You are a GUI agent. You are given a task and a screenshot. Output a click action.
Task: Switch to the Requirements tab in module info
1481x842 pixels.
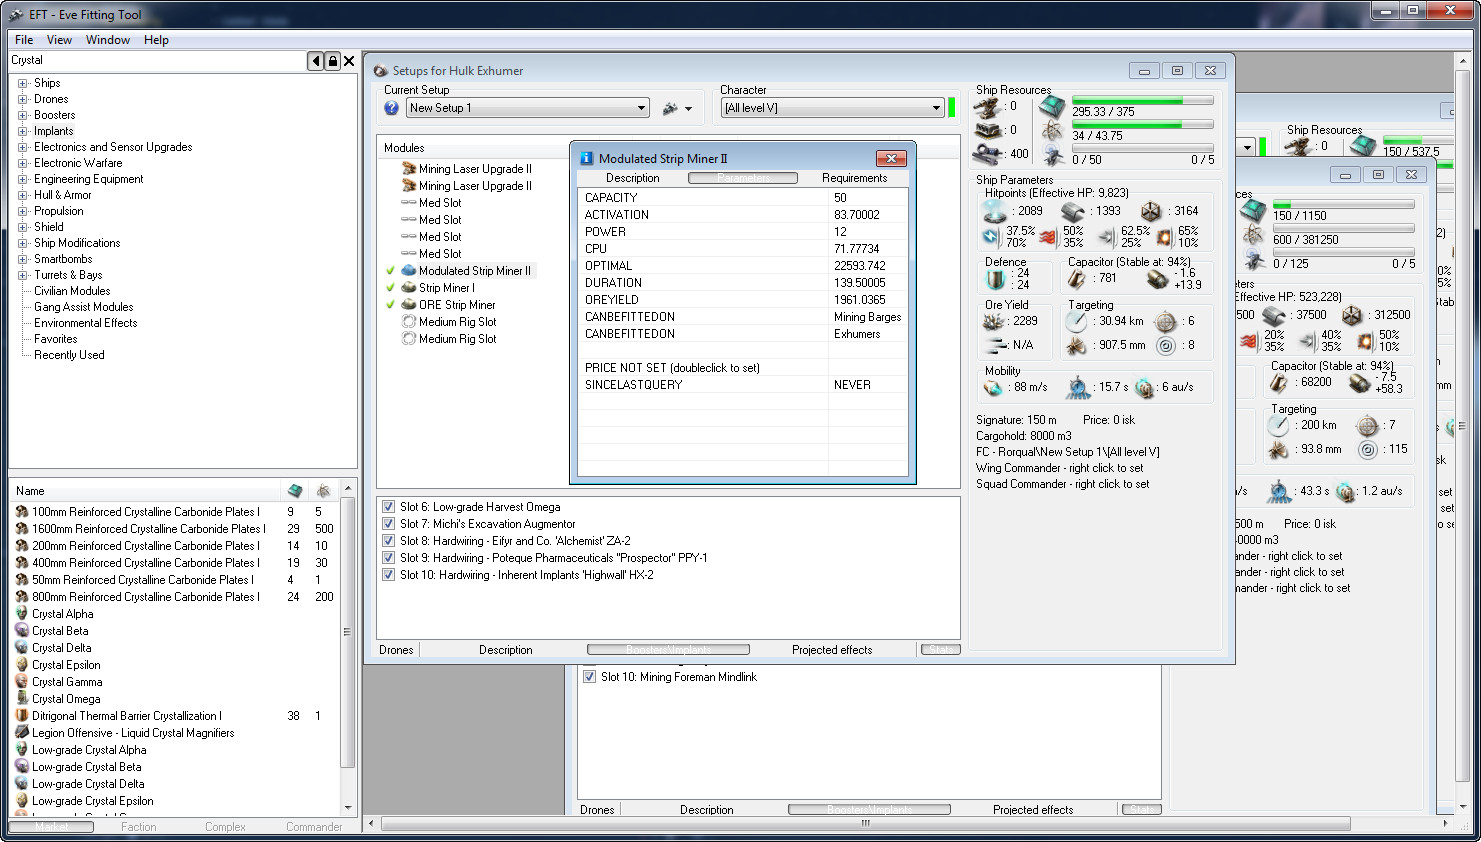point(855,178)
